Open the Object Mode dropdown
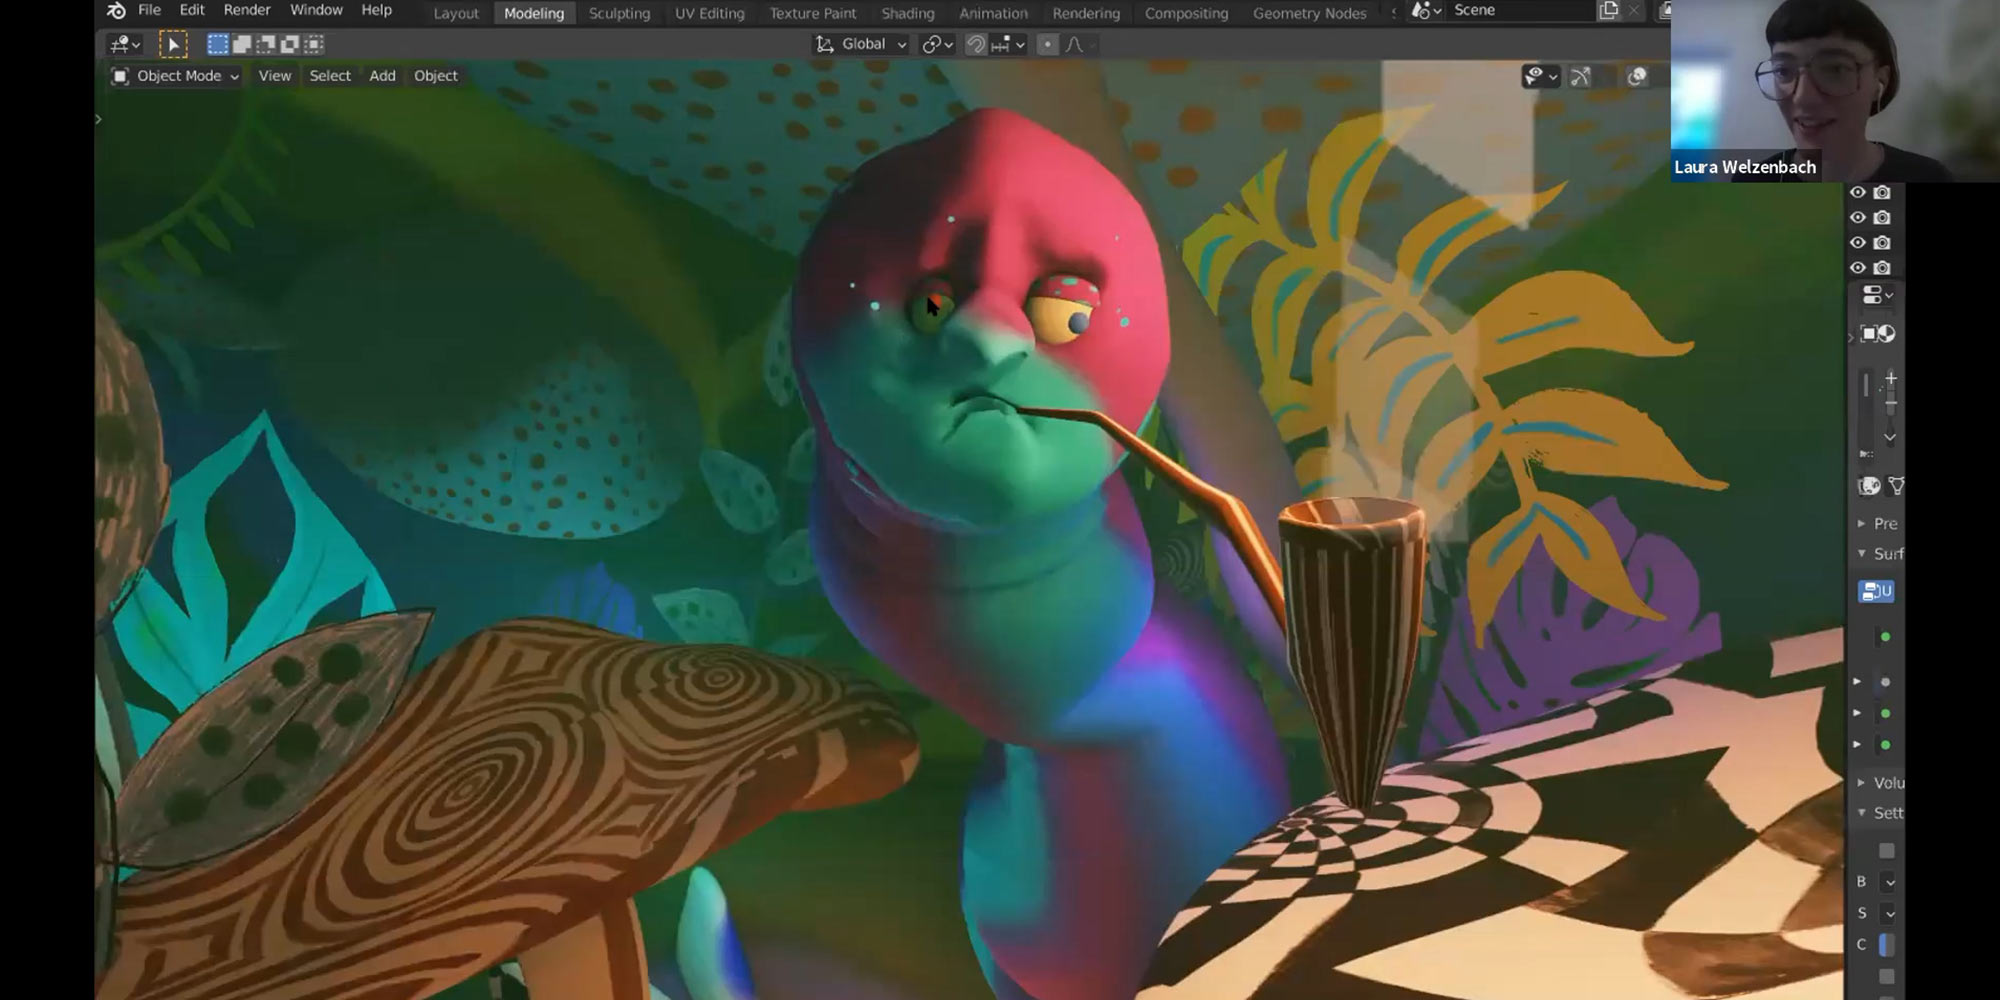 (175, 76)
